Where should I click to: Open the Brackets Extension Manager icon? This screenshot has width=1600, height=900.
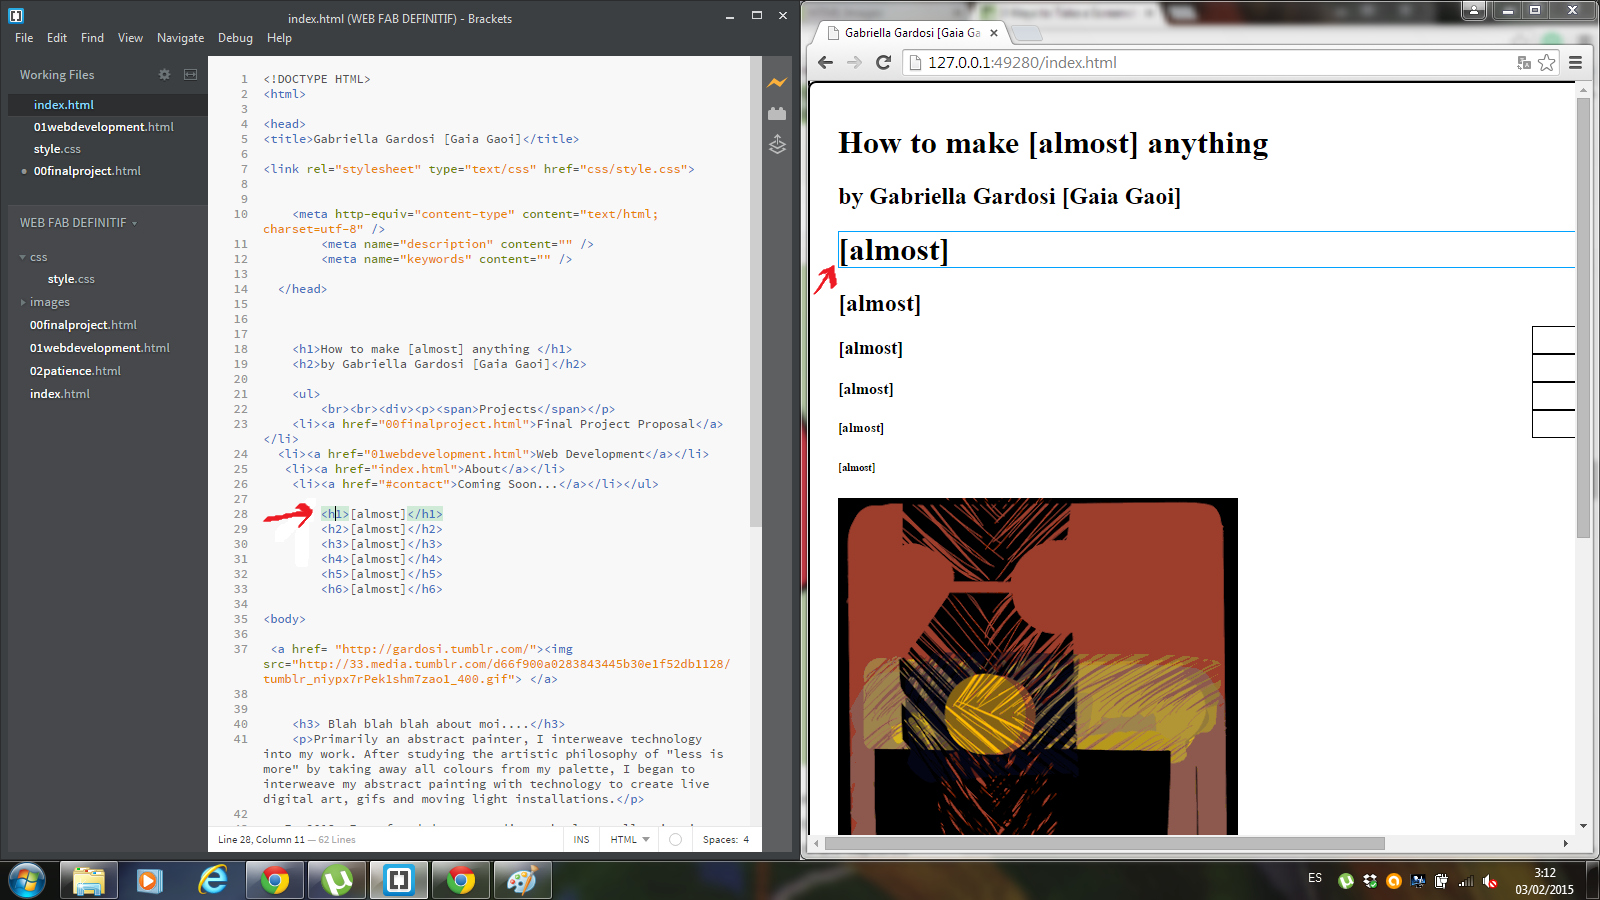(x=777, y=114)
